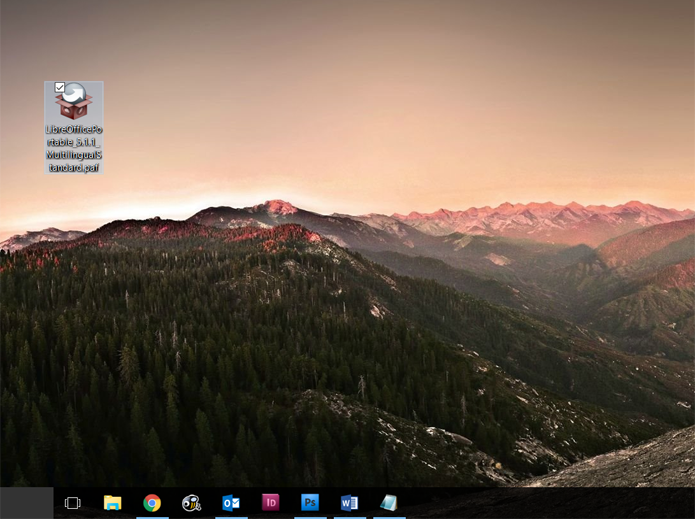Open Task View from the taskbar
The width and height of the screenshot is (695, 519).
pyautogui.click(x=73, y=503)
